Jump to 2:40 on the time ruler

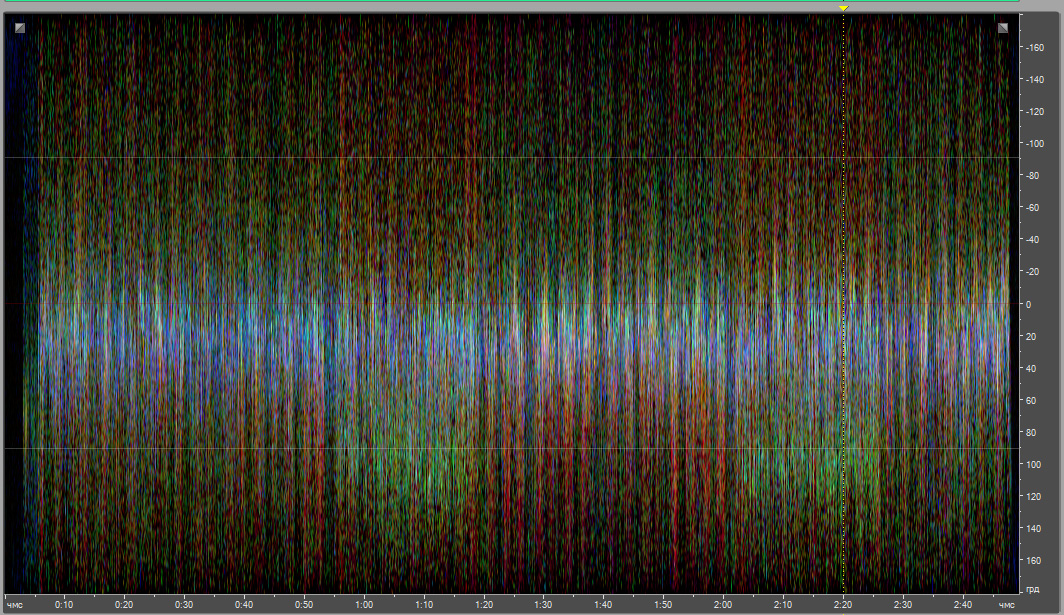962,605
